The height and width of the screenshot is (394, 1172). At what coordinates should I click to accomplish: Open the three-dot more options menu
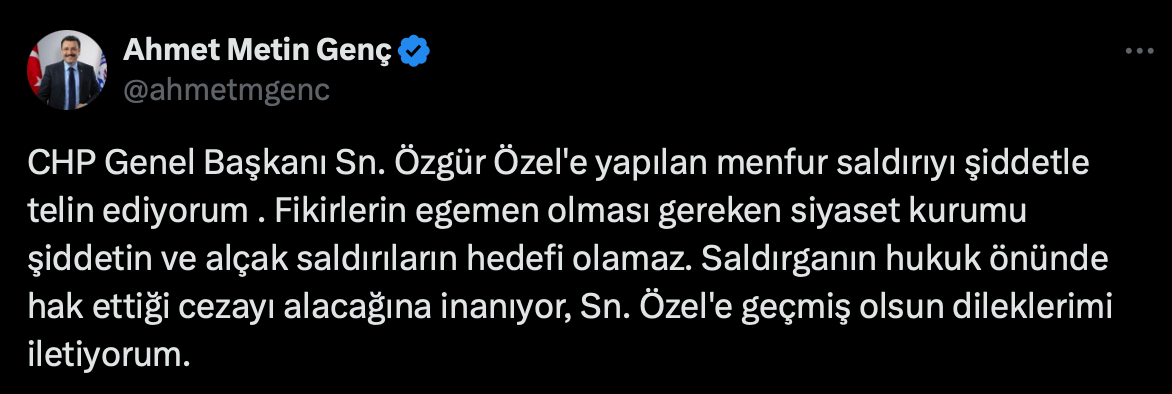[1139, 52]
